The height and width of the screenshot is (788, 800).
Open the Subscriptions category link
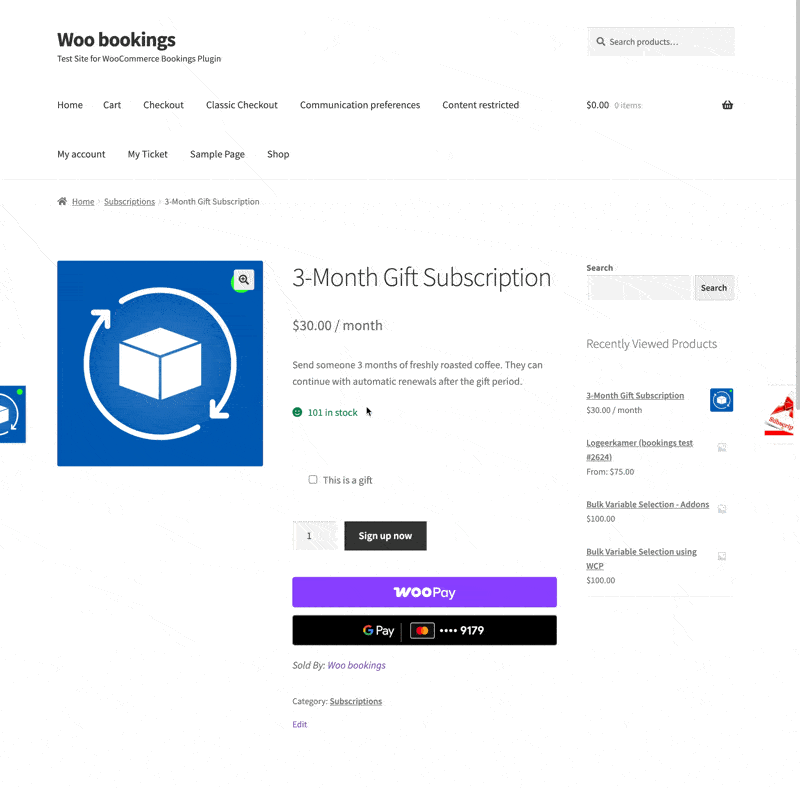pos(356,701)
